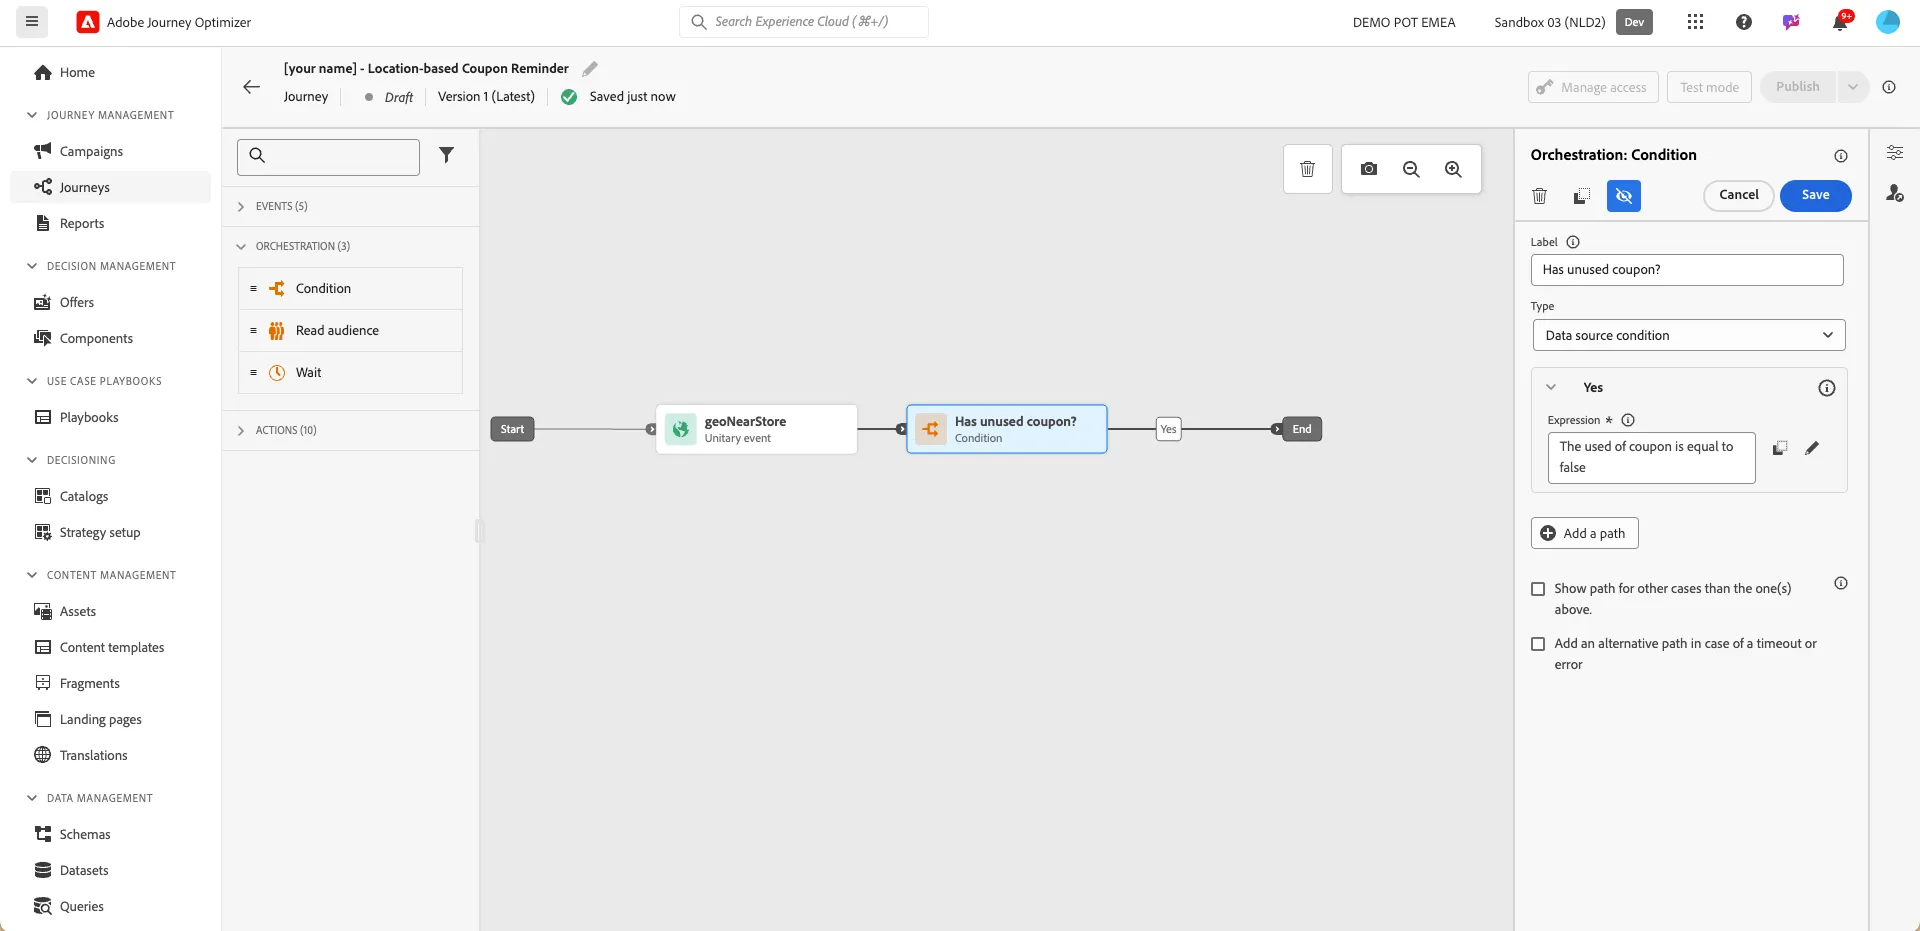Viewport: 1920px width, 931px height.
Task: Focus the Experience Cloud search field
Action: pyautogui.click(x=804, y=22)
